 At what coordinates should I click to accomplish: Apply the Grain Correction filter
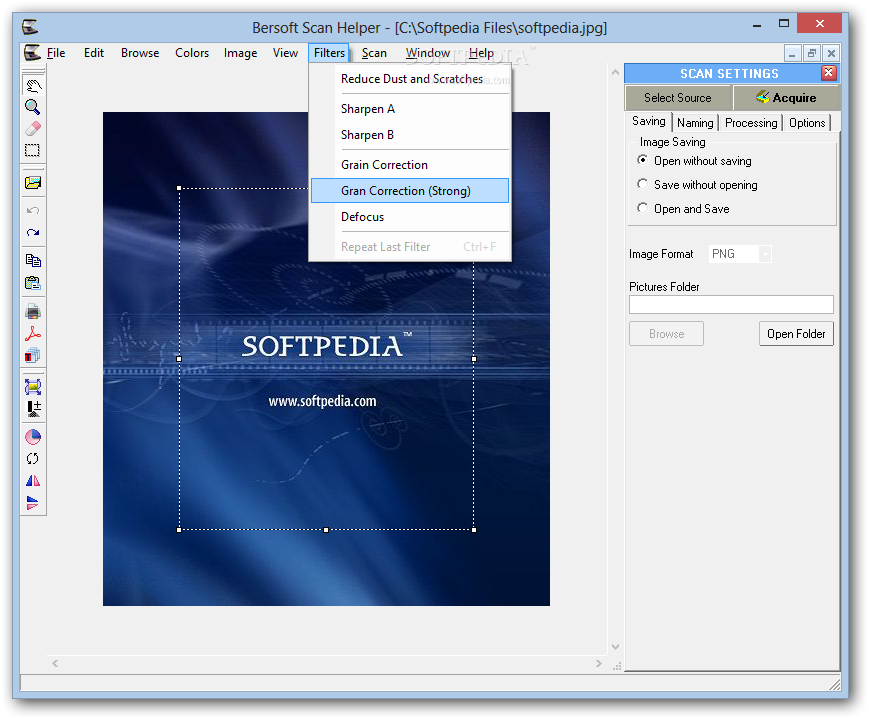(410, 165)
